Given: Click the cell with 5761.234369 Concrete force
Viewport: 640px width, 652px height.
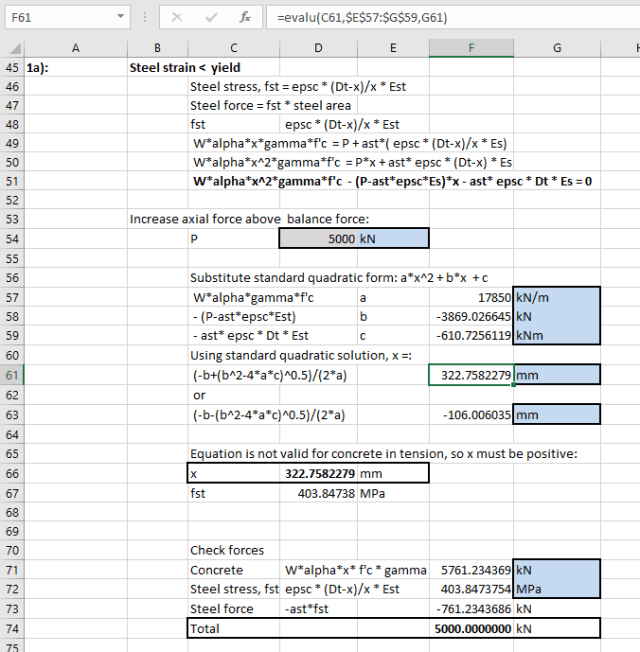Looking at the screenshot, I should (x=471, y=570).
